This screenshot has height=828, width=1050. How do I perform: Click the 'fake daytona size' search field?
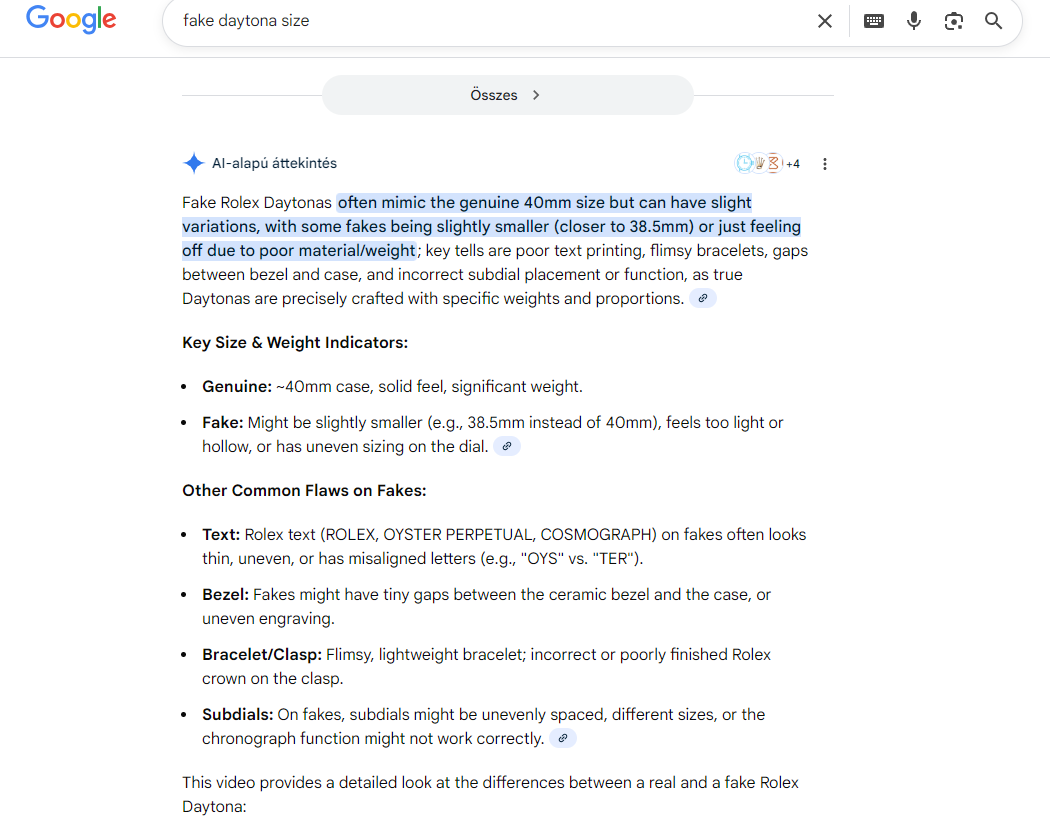point(492,21)
